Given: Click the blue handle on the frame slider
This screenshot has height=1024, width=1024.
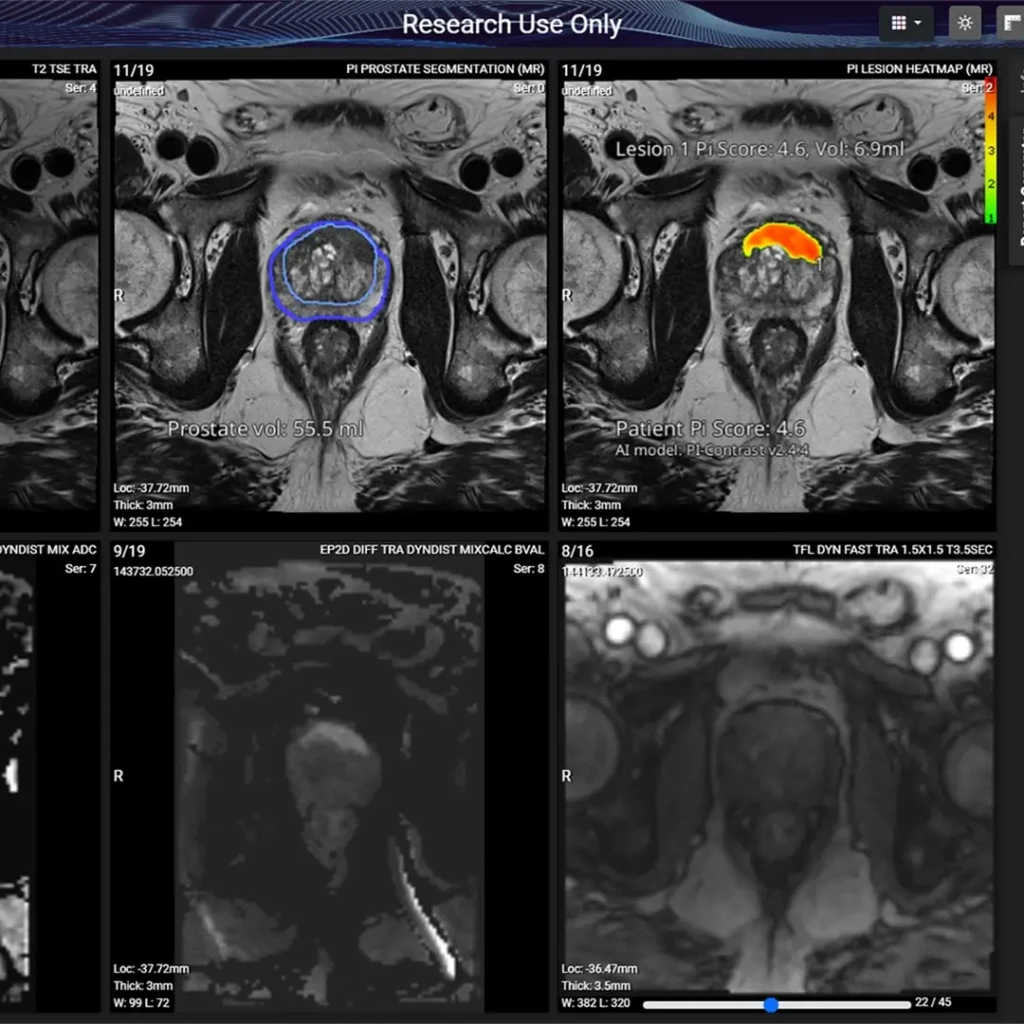Looking at the screenshot, I should [x=770, y=1004].
